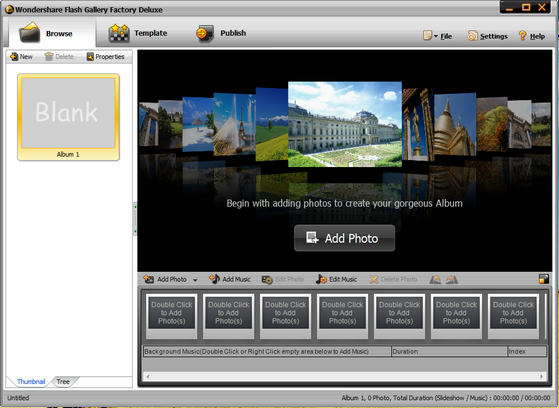Open the Template step

[138, 33]
